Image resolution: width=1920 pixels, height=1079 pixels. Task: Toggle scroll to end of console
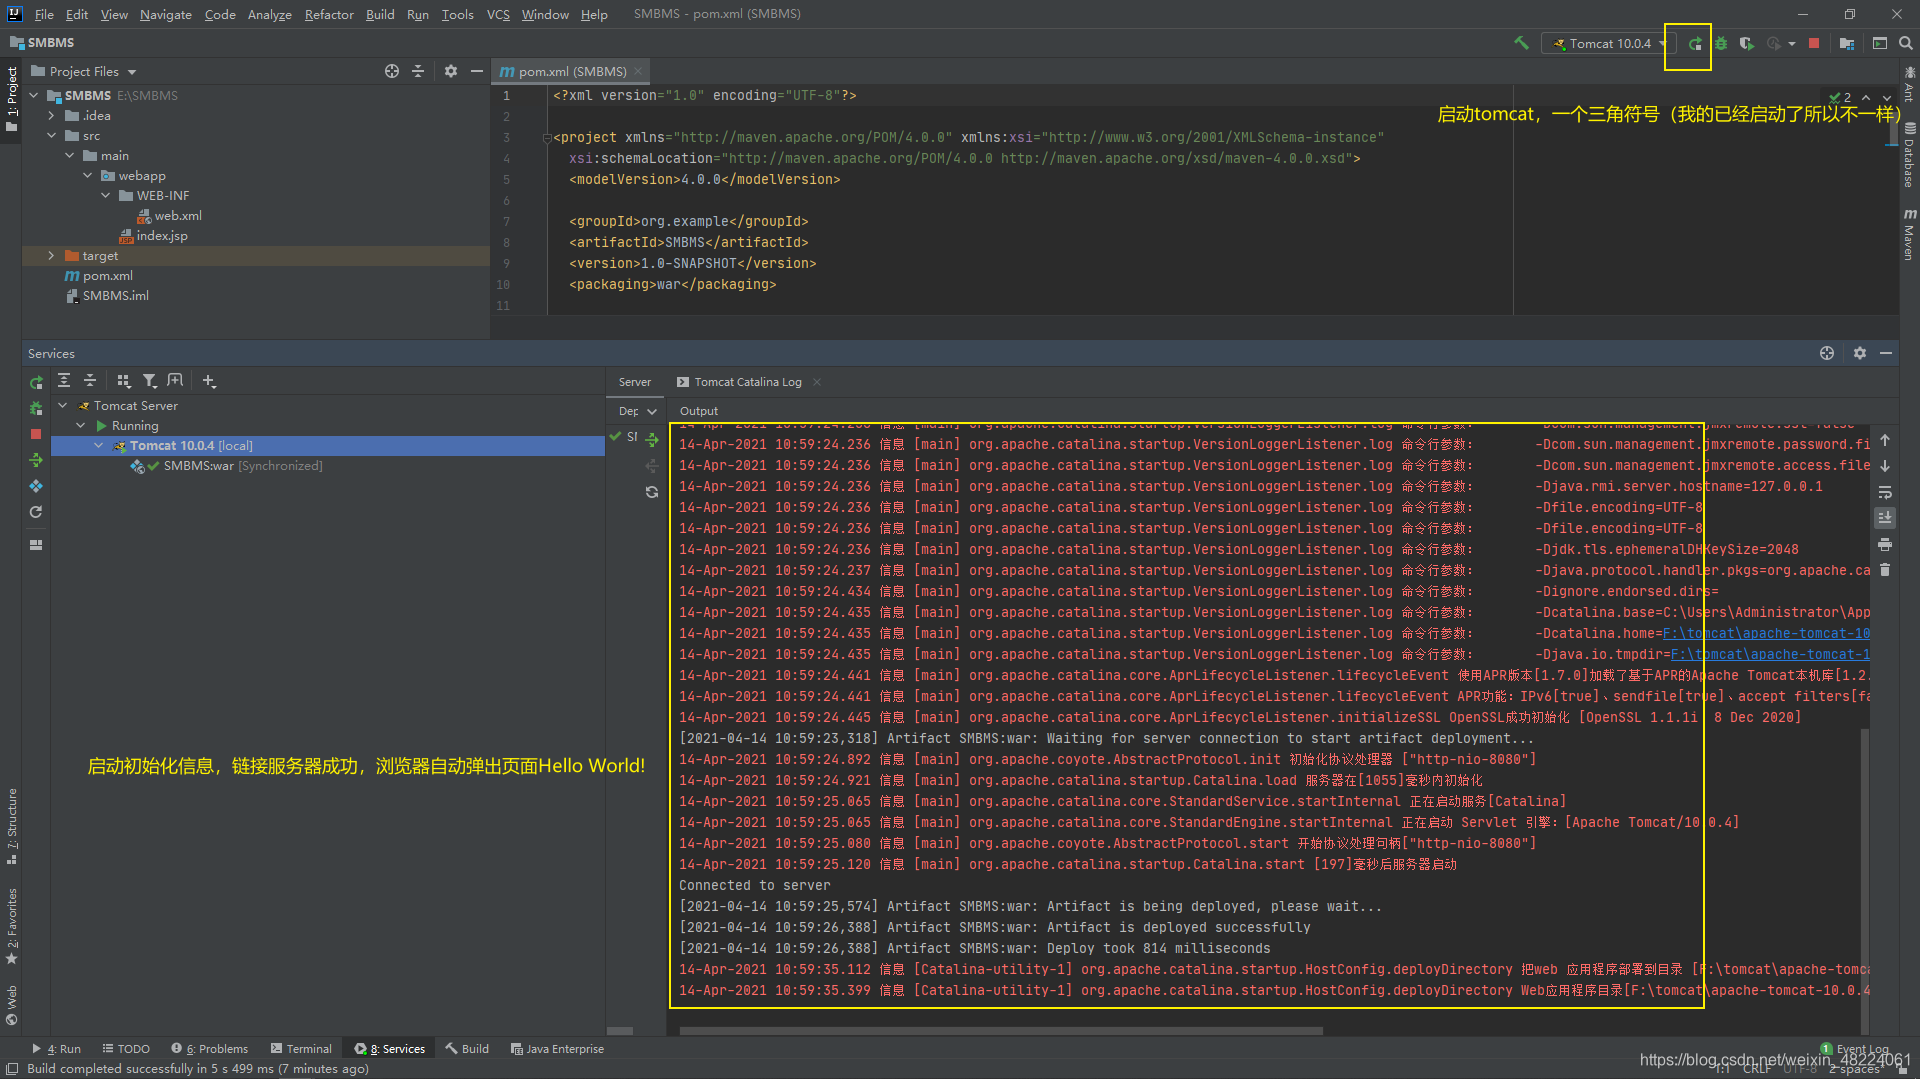click(x=1885, y=518)
